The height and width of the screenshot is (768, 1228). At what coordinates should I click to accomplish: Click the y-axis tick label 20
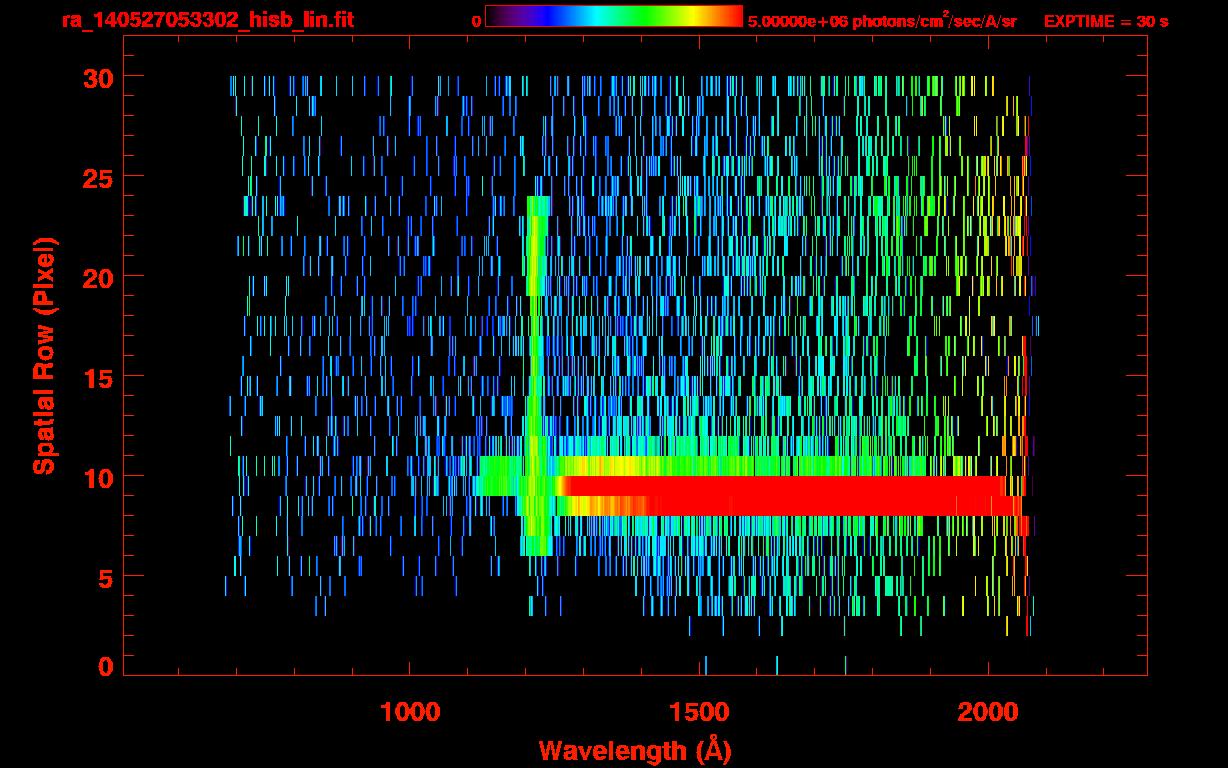pos(97,277)
